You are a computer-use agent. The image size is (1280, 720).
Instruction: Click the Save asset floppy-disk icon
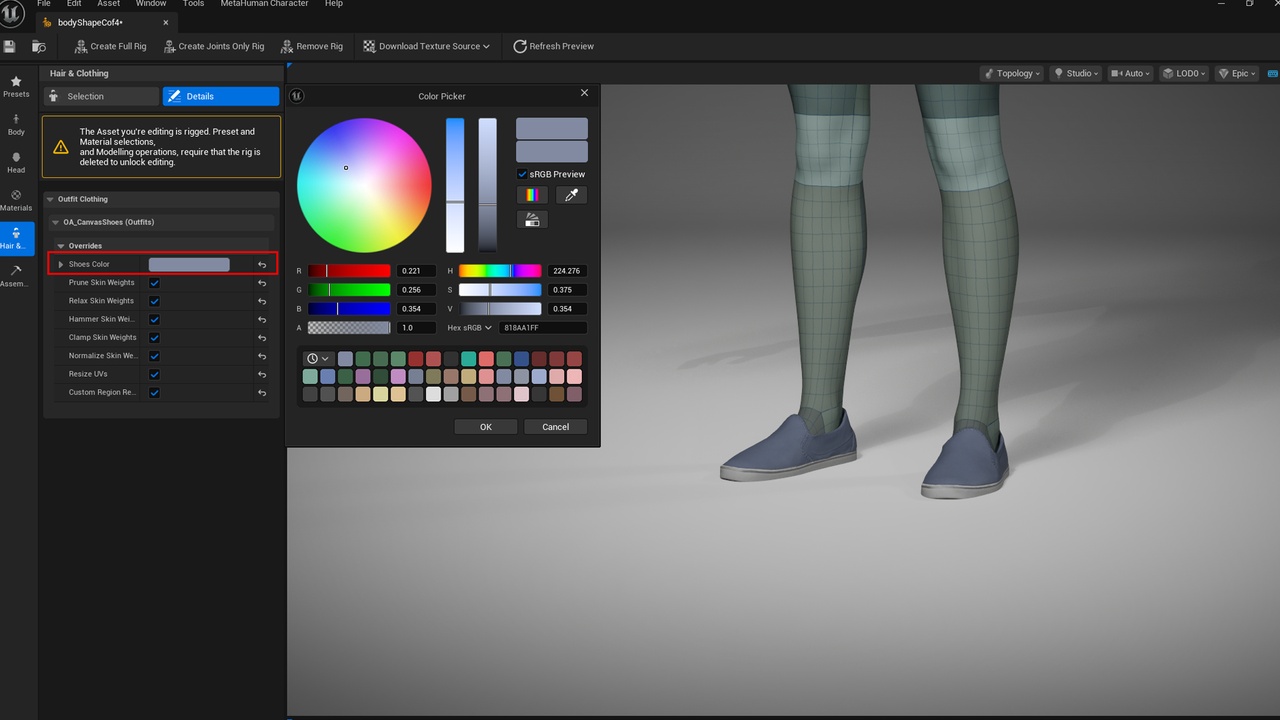(x=10, y=46)
